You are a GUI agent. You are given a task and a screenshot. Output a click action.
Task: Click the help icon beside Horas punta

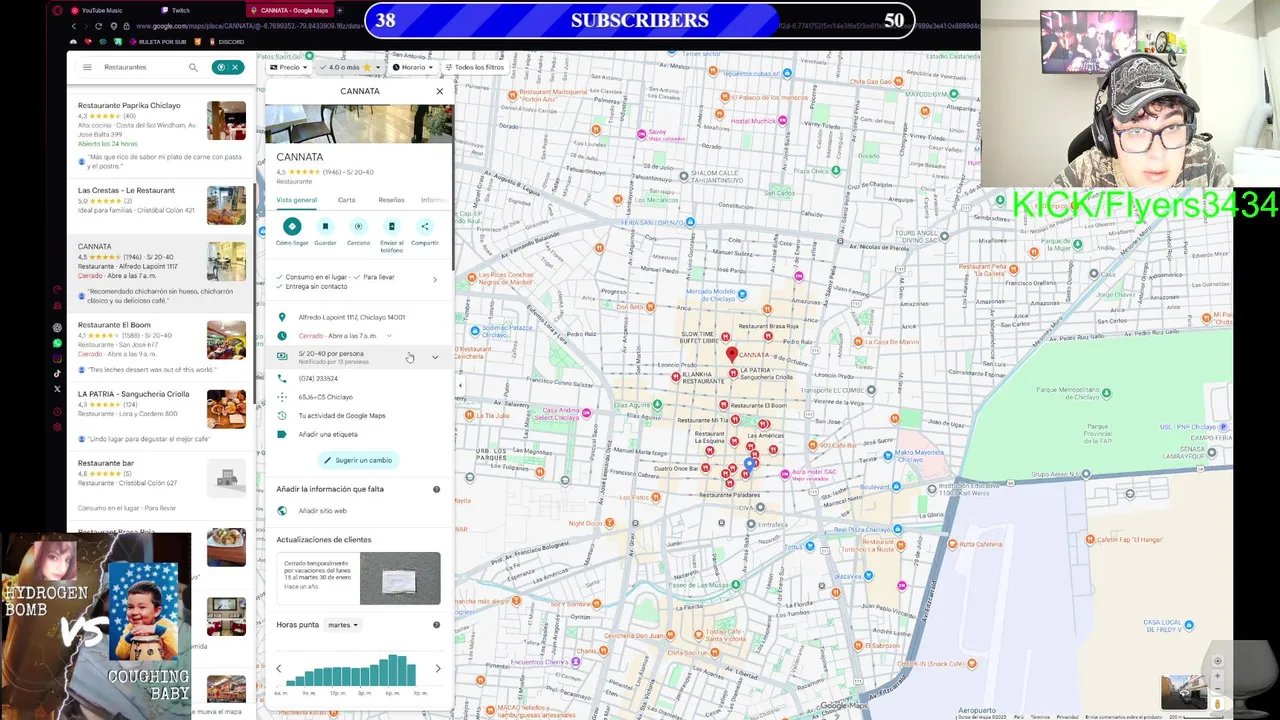436,625
